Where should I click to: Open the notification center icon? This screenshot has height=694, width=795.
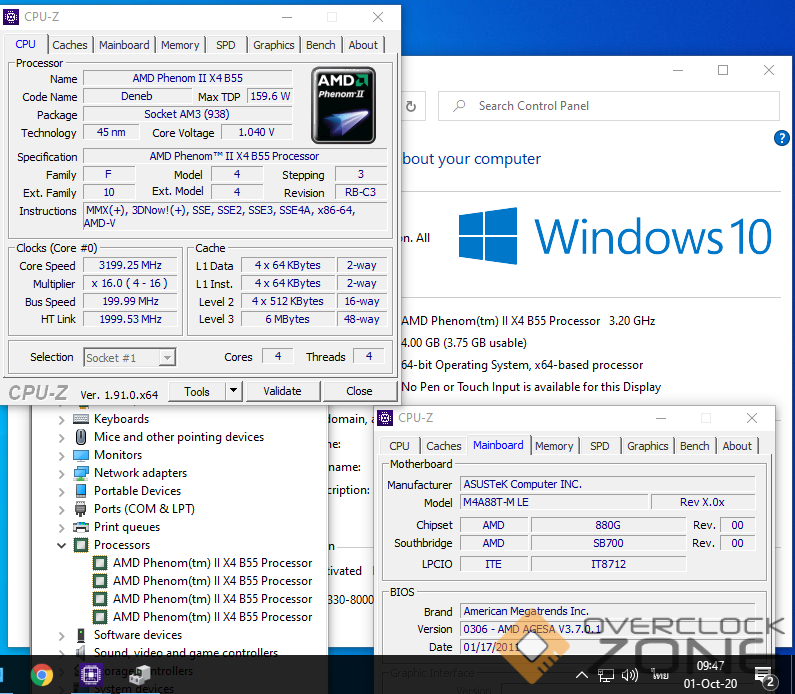[765, 676]
